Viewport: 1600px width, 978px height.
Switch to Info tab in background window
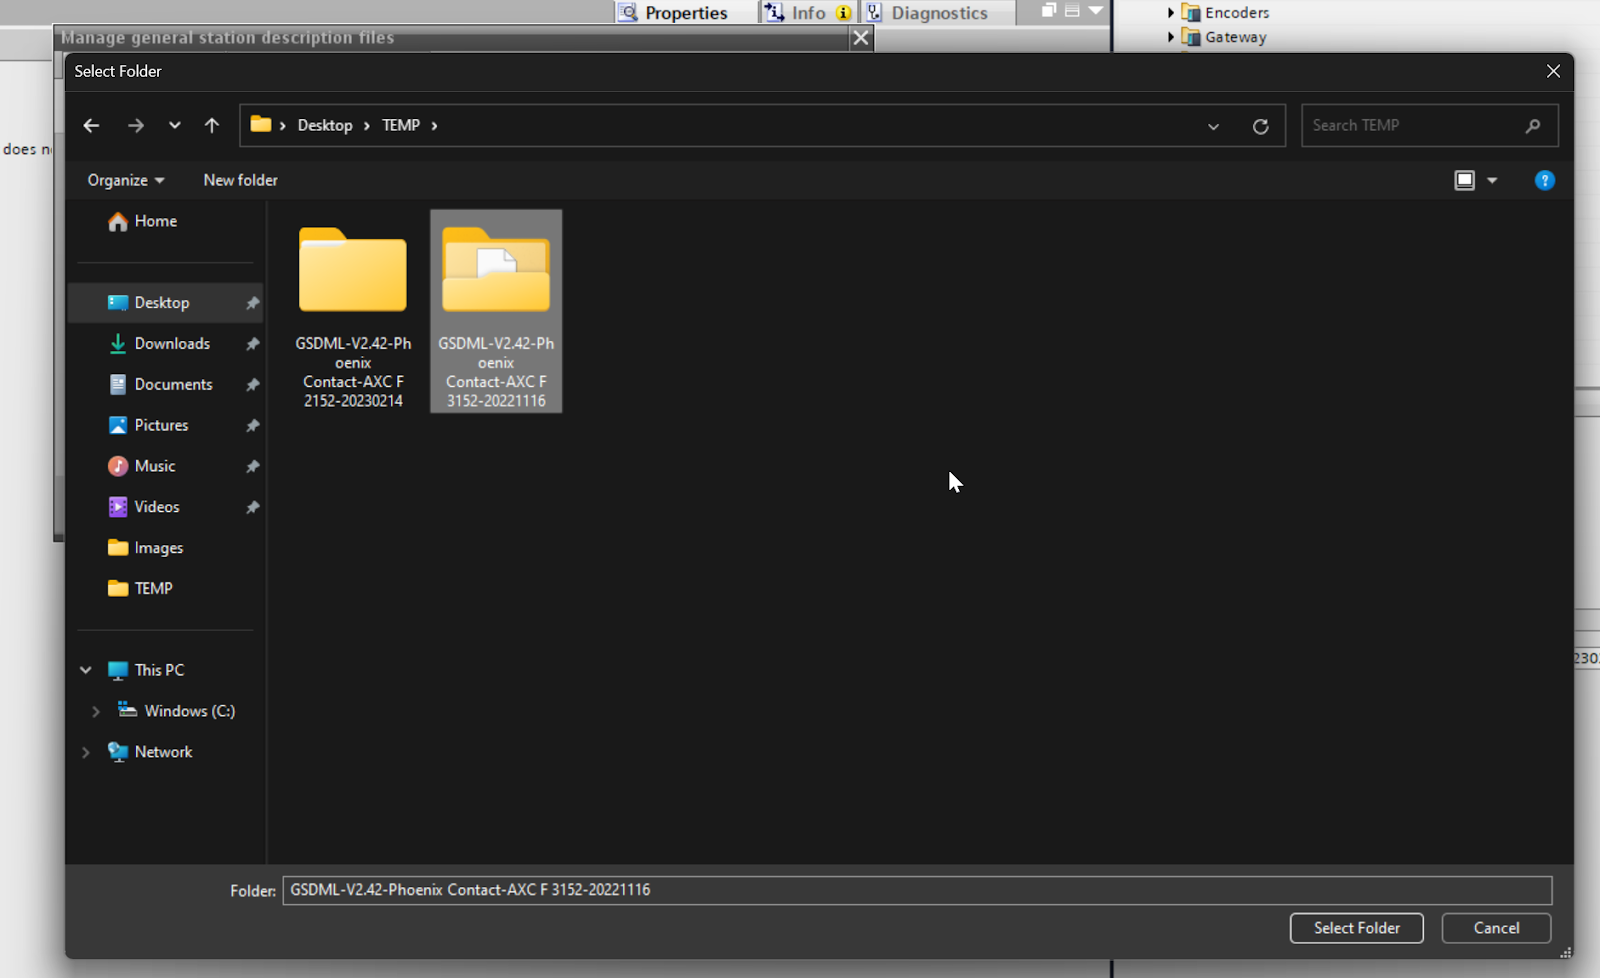[808, 13]
